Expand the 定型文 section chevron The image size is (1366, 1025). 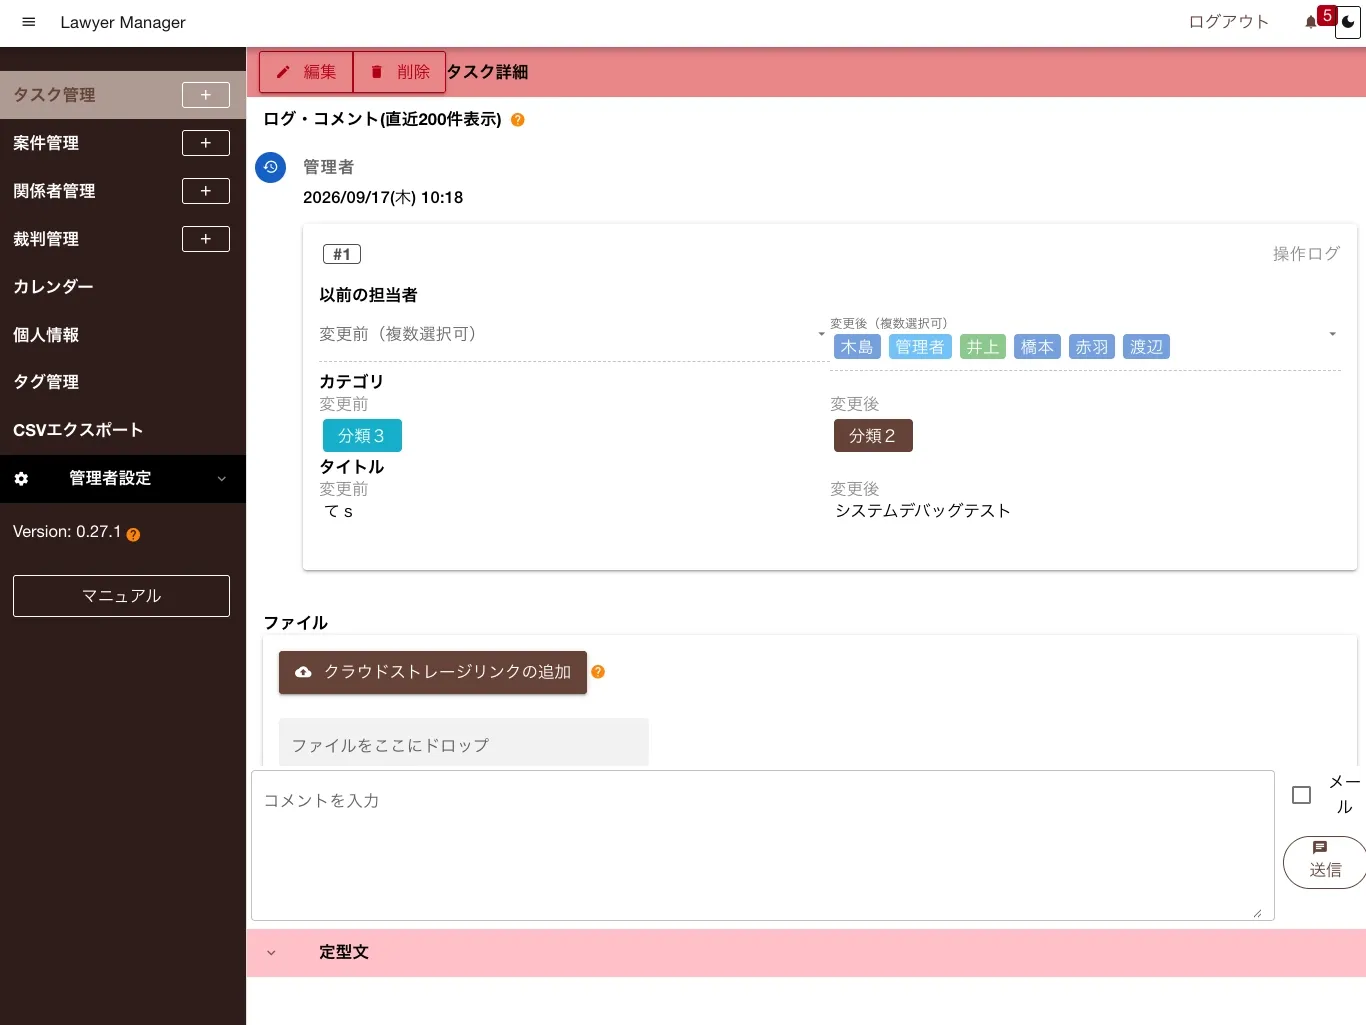tap(271, 953)
